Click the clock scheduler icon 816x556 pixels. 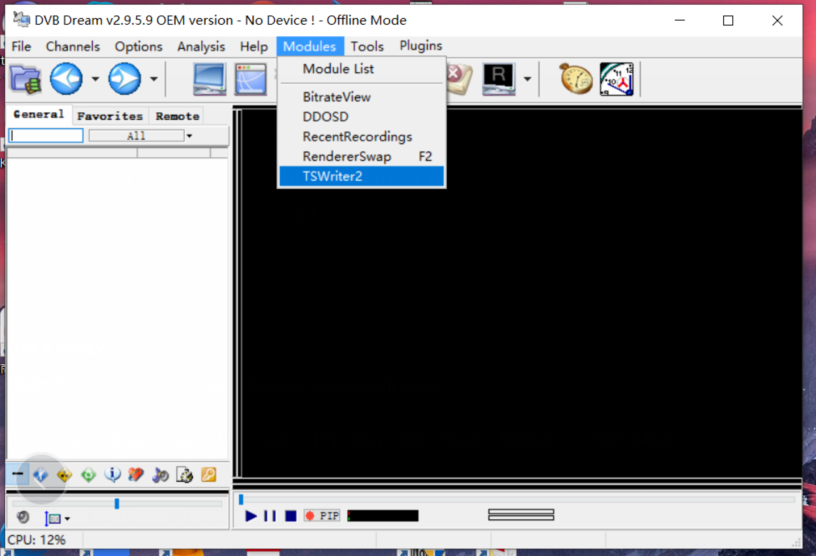coord(617,79)
